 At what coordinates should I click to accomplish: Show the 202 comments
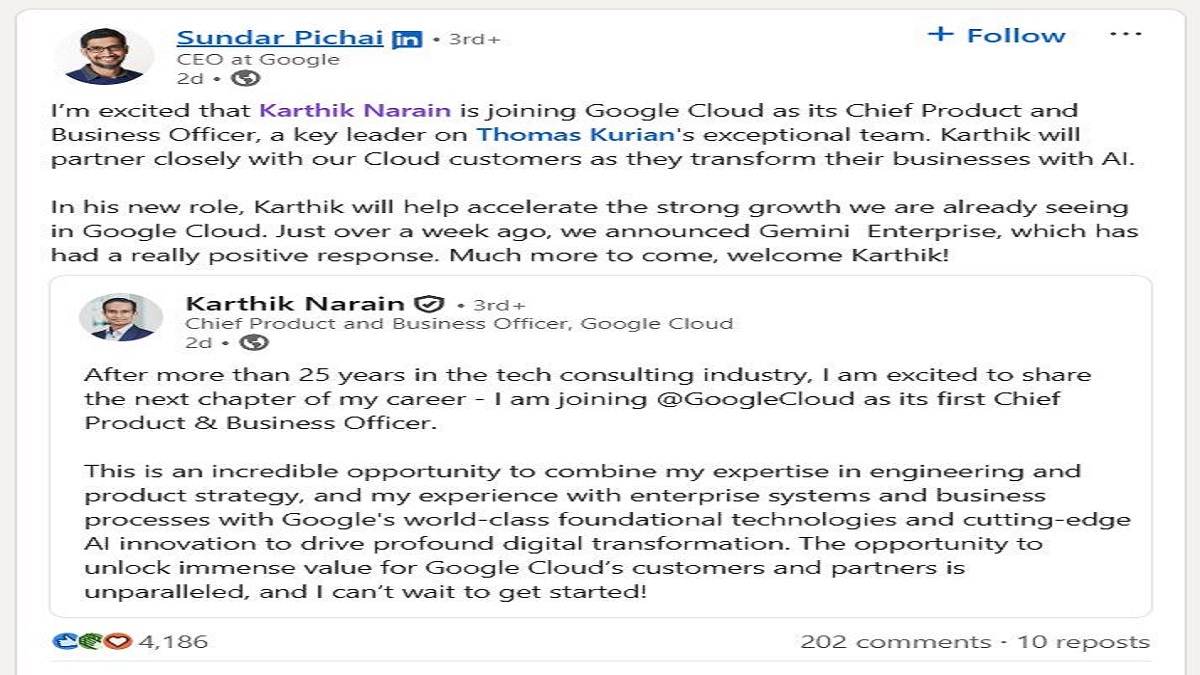895,642
